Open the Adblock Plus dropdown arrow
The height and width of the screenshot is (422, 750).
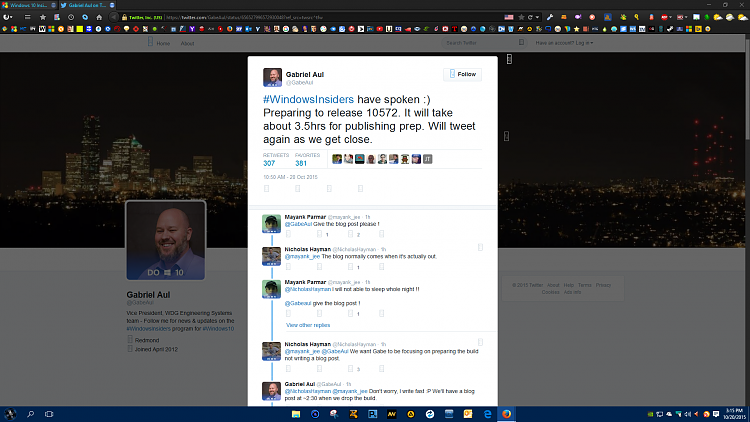coord(670,17)
